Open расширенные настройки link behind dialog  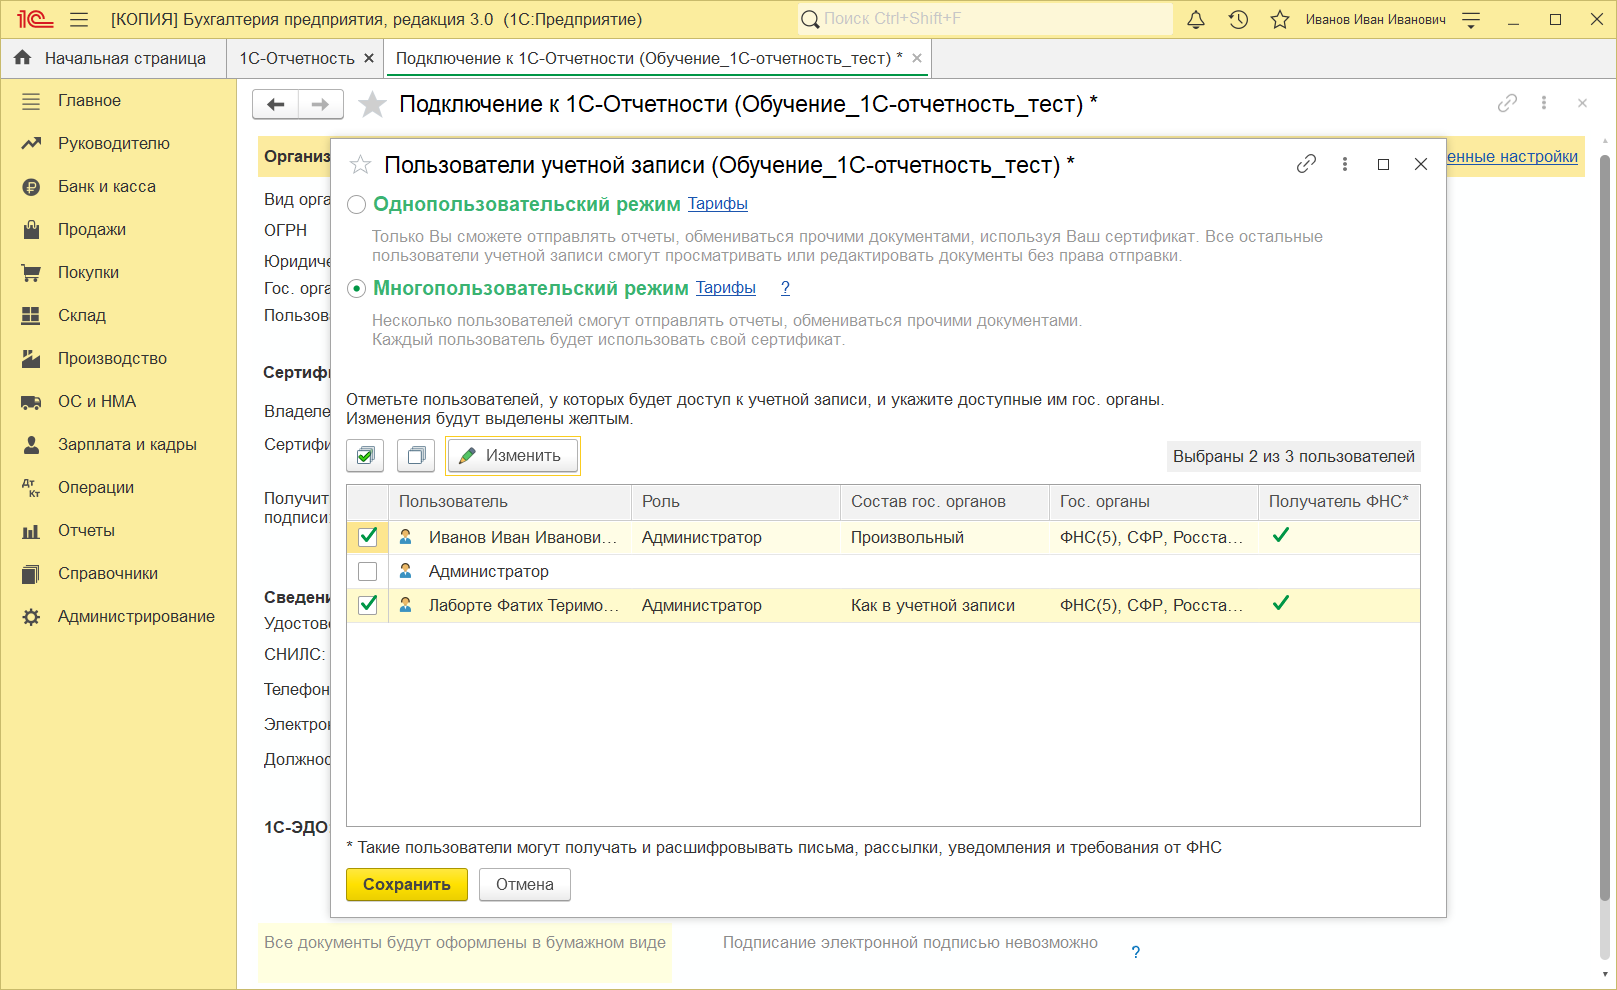click(x=1512, y=156)
